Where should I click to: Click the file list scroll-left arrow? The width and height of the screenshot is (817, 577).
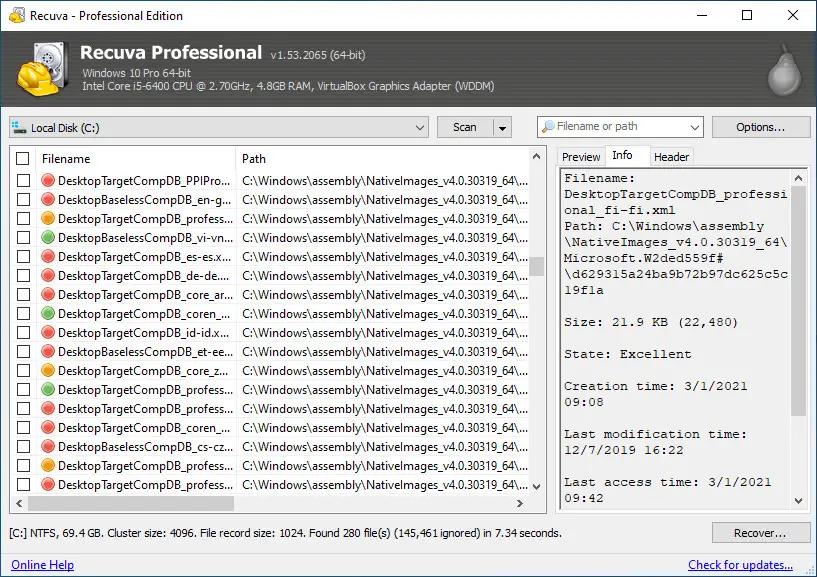tap(19, 504)
